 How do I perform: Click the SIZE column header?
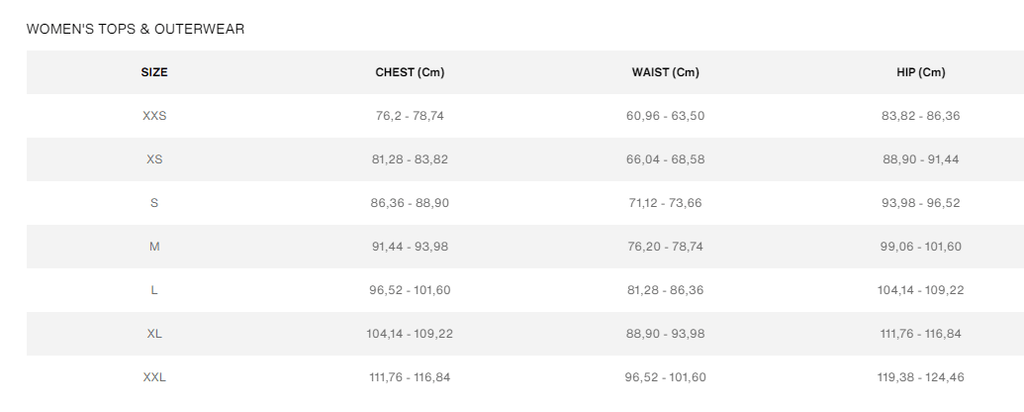point(154,72)
